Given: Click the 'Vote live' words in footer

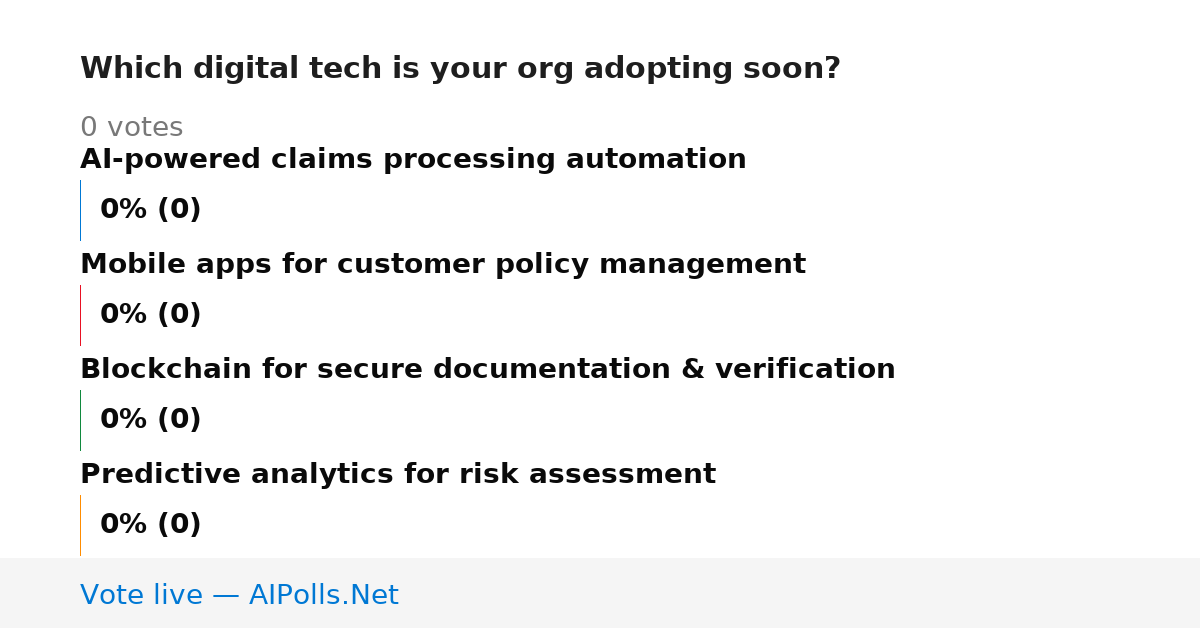Looking at the screenshot, I should (141, 595).
